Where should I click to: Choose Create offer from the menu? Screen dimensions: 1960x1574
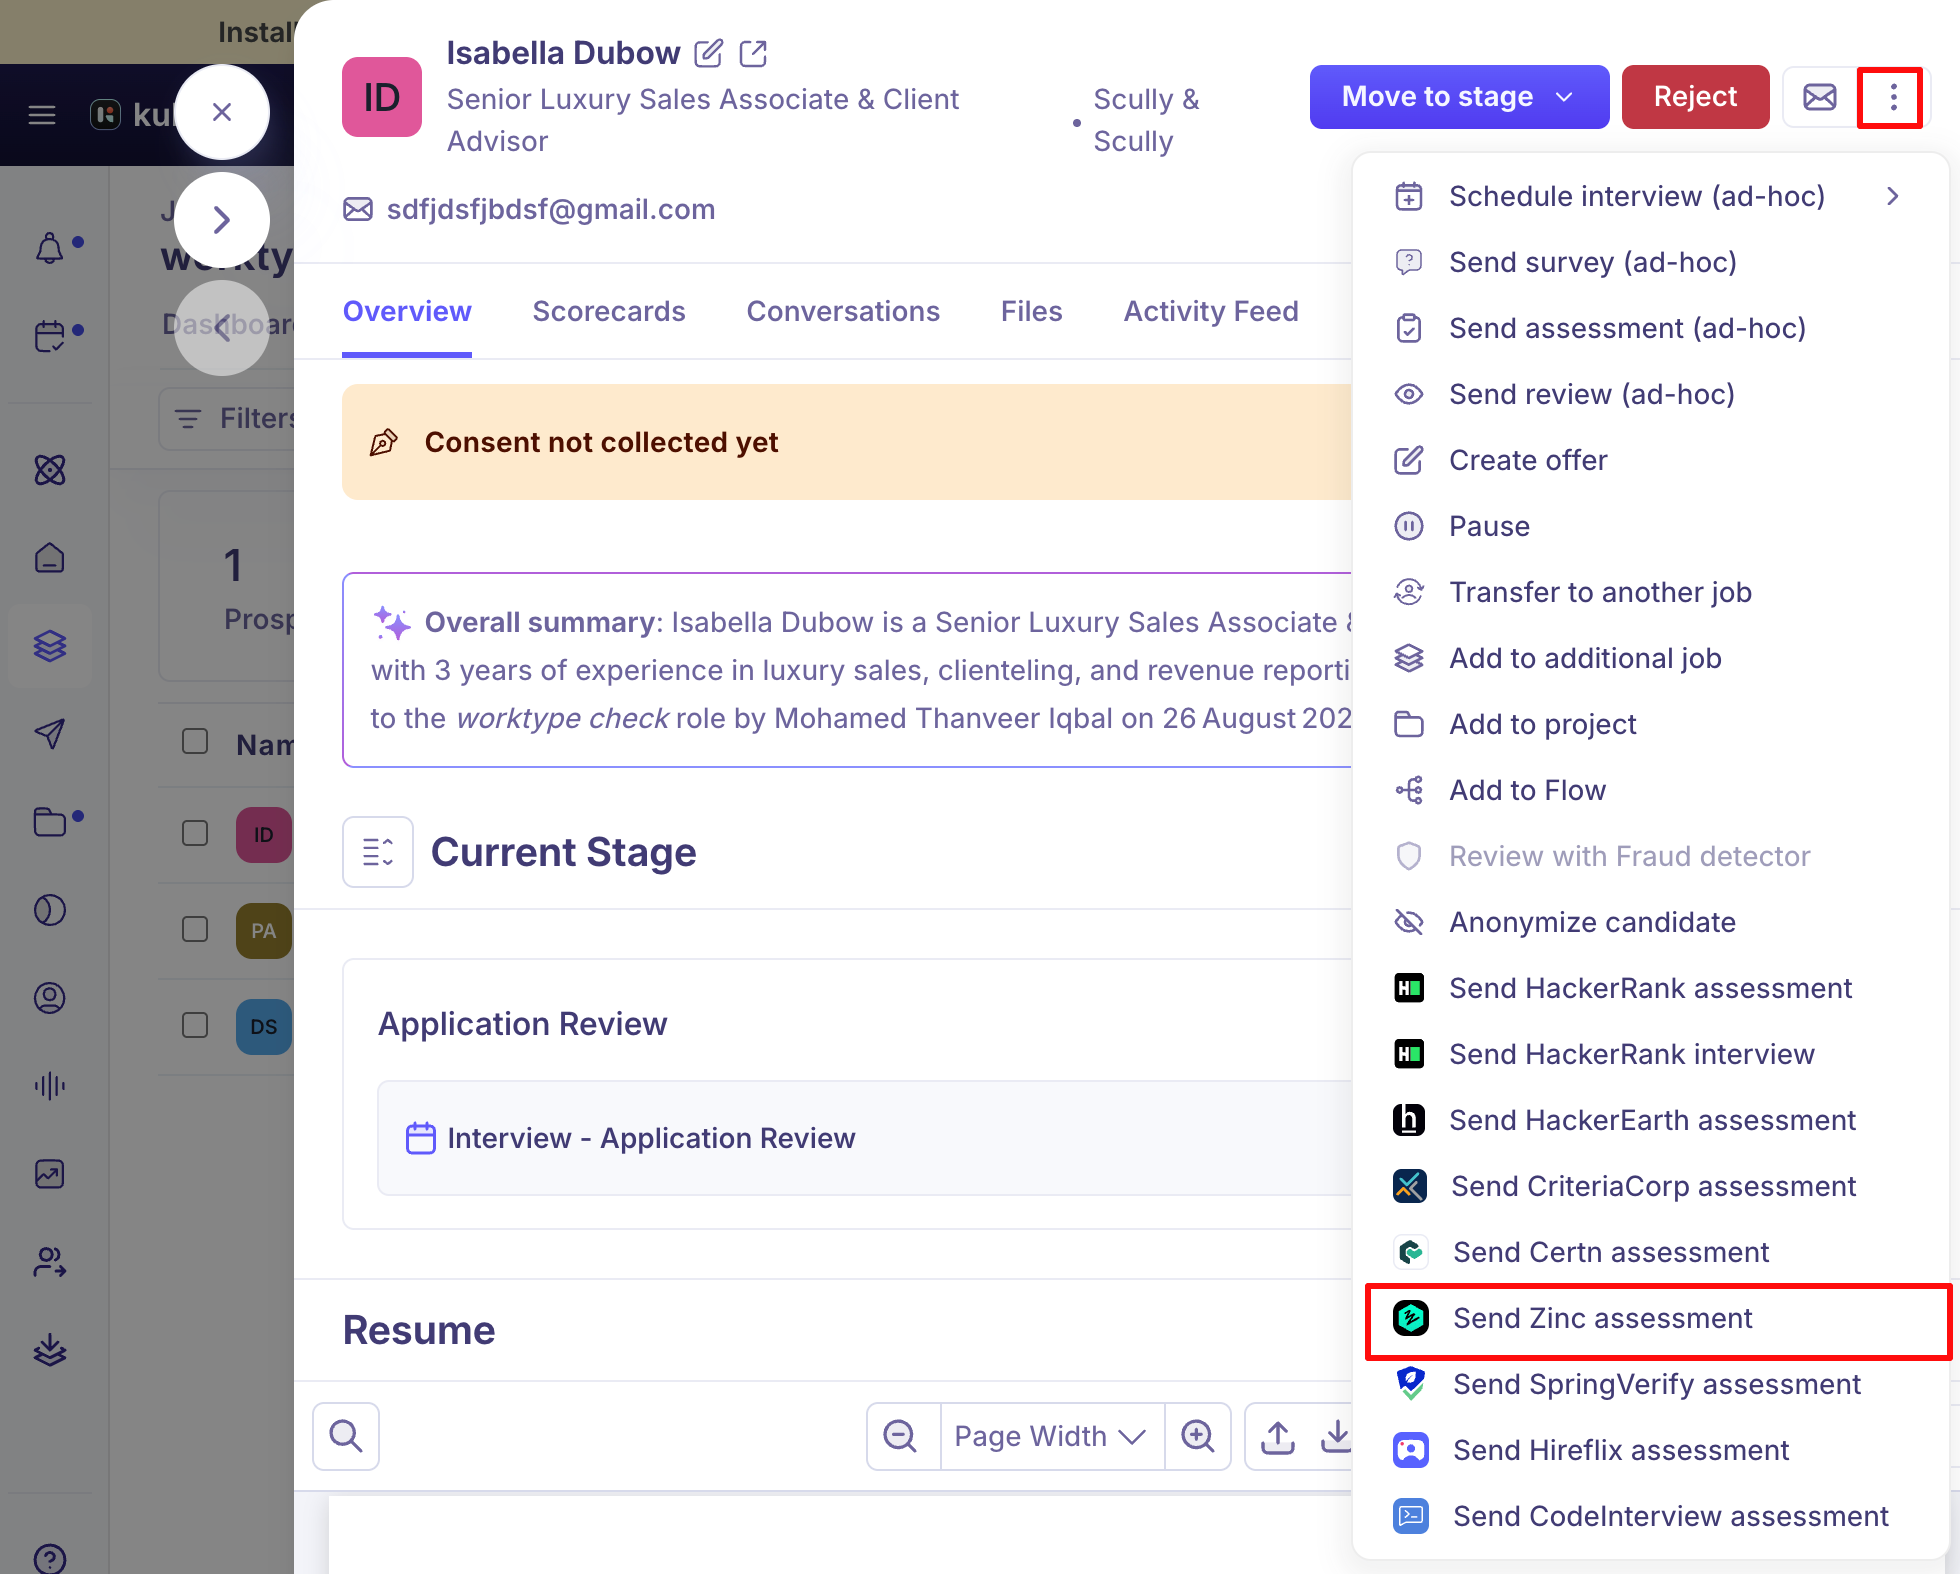1650,460
